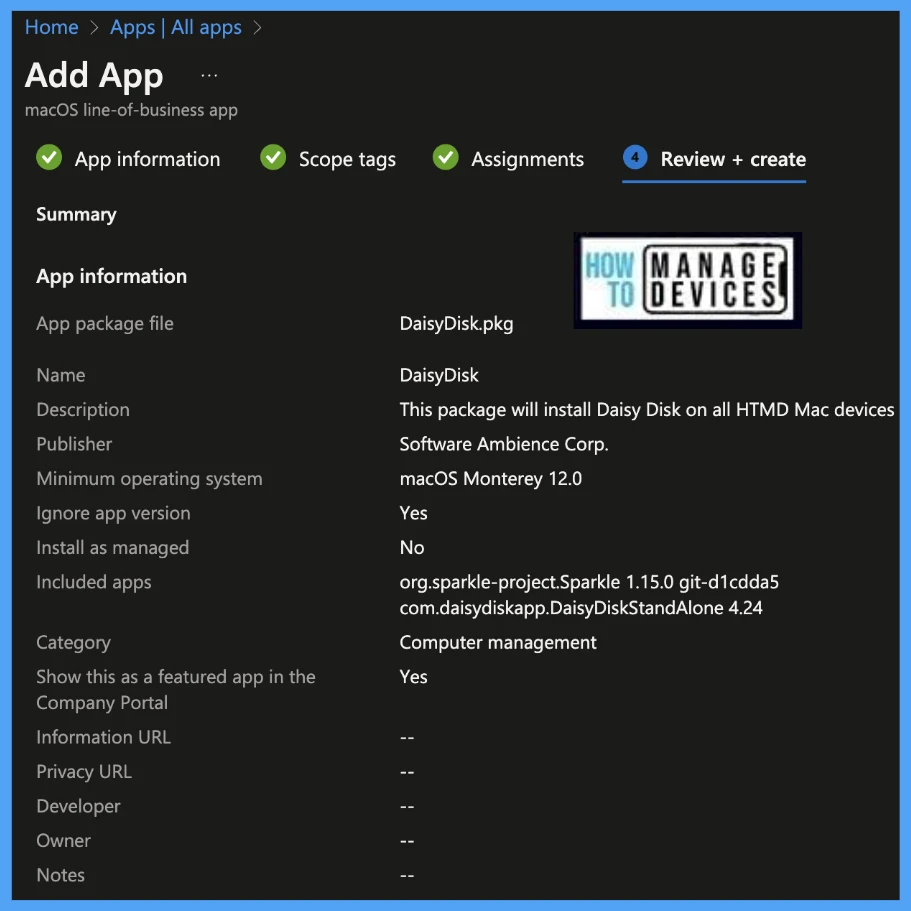Click the com.daisydiskapp.DaisyDiskStandAlone 4.24 entry
Image resolution: width=911 pixels, height=911 pixels.
(x=581, y=608)
